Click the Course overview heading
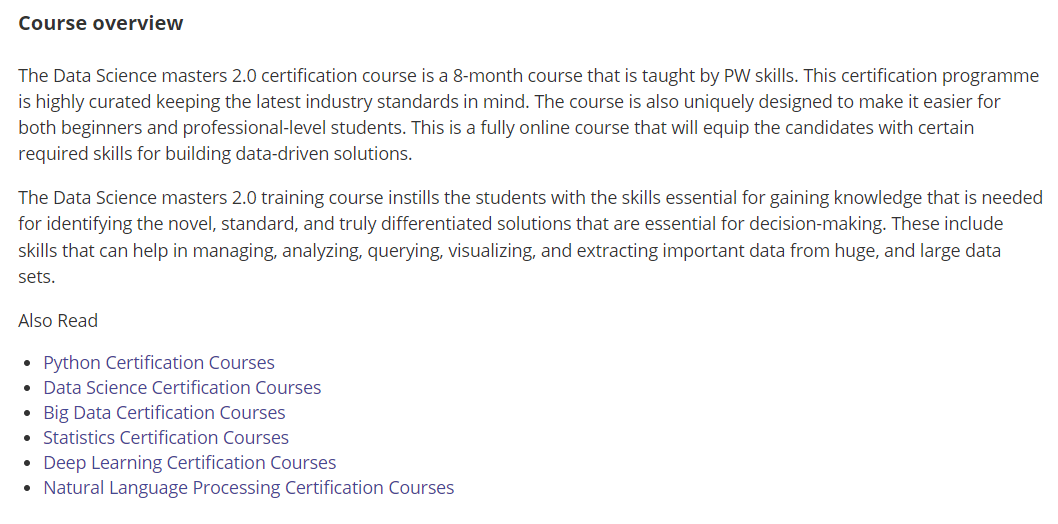The height and width of the screenshot is (524, 1058). 101,23
